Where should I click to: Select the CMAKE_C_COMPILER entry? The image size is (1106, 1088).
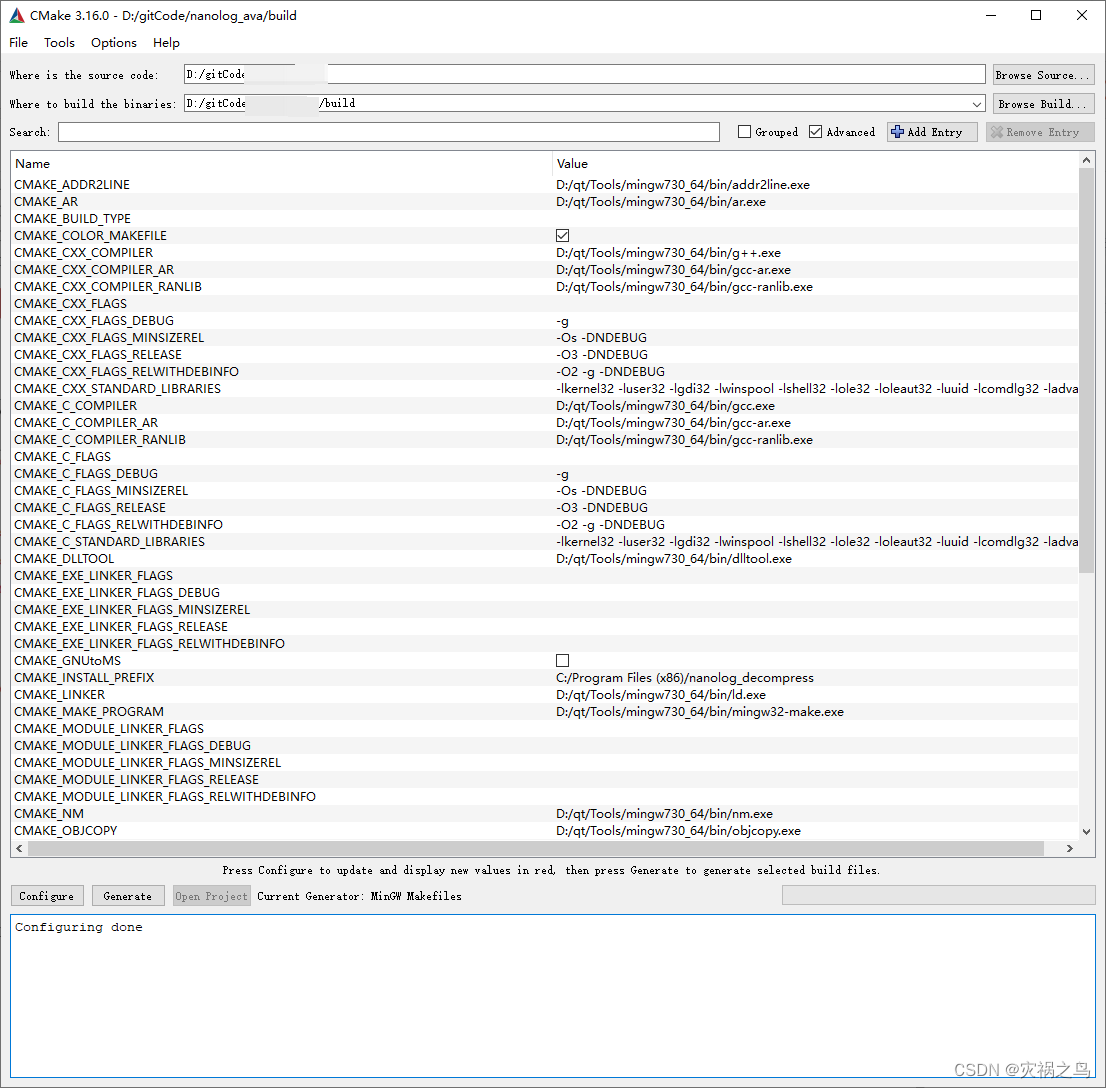click(x=75, y=406)
